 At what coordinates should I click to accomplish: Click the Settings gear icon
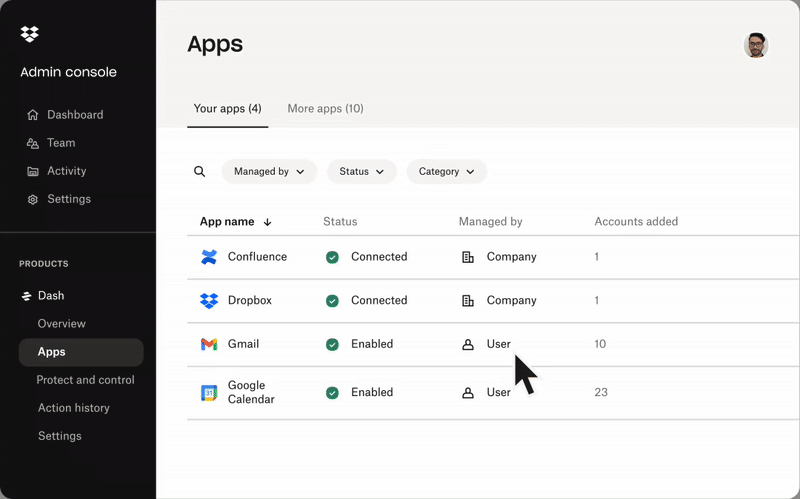(x=33, y=199)
